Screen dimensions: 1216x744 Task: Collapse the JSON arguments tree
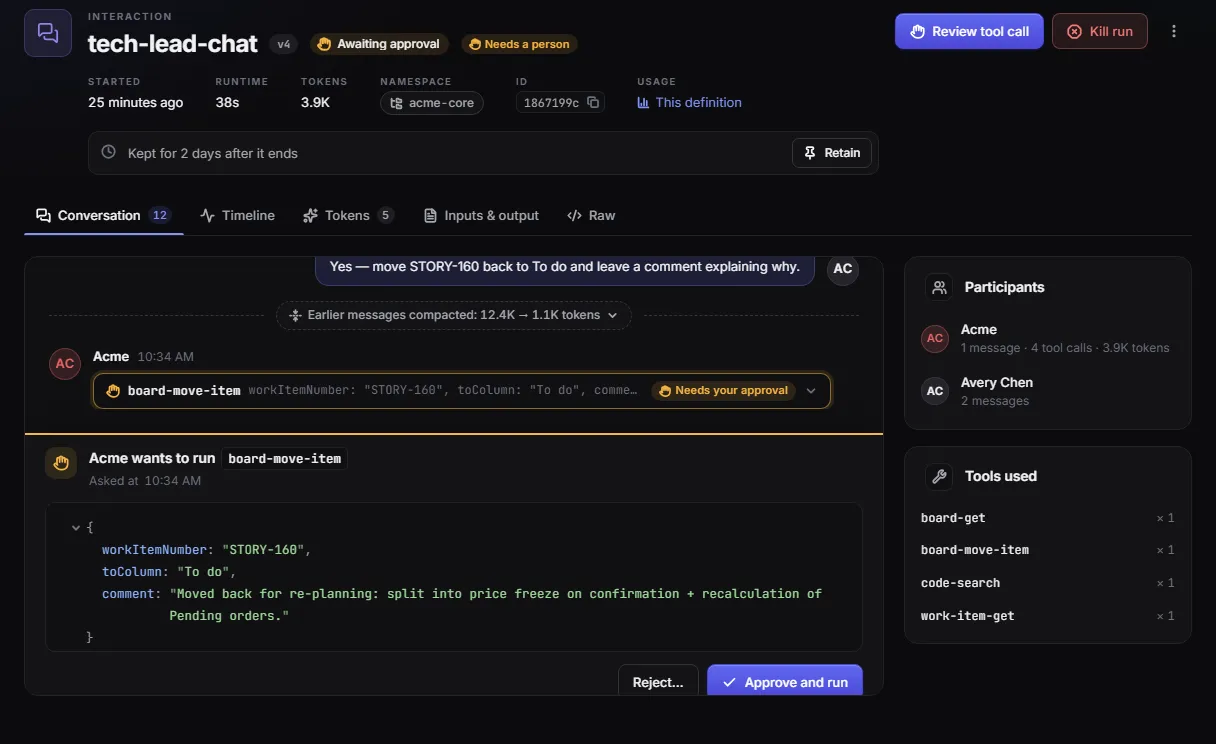76,527
